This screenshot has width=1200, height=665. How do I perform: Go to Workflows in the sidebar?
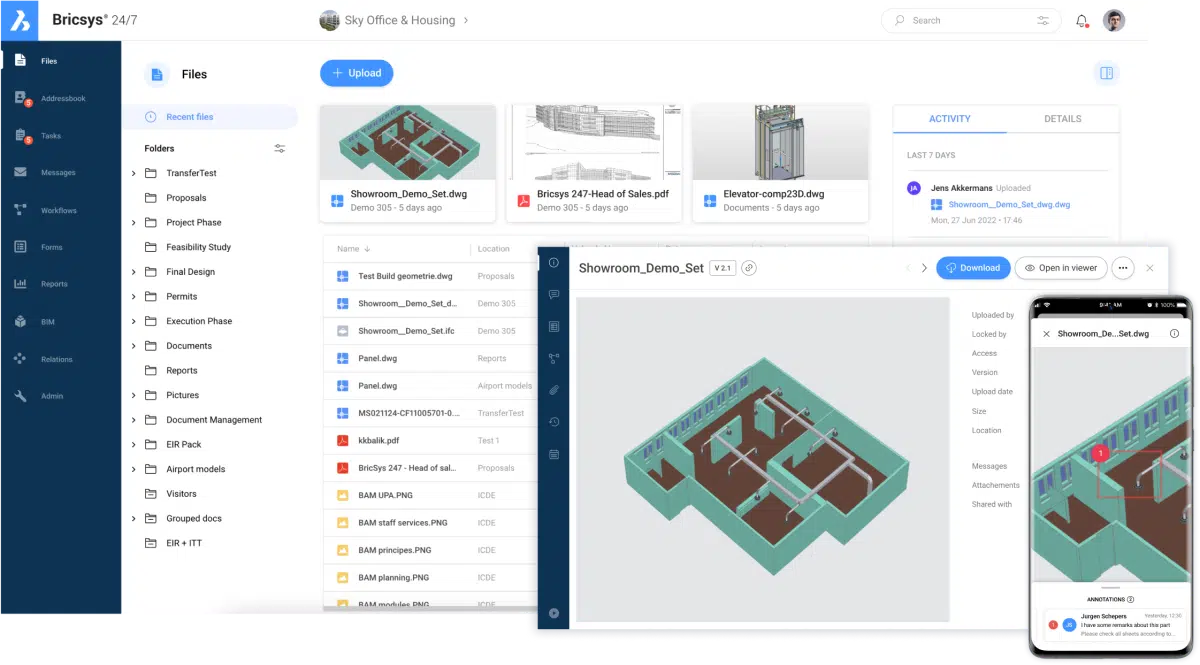[21, 210]
